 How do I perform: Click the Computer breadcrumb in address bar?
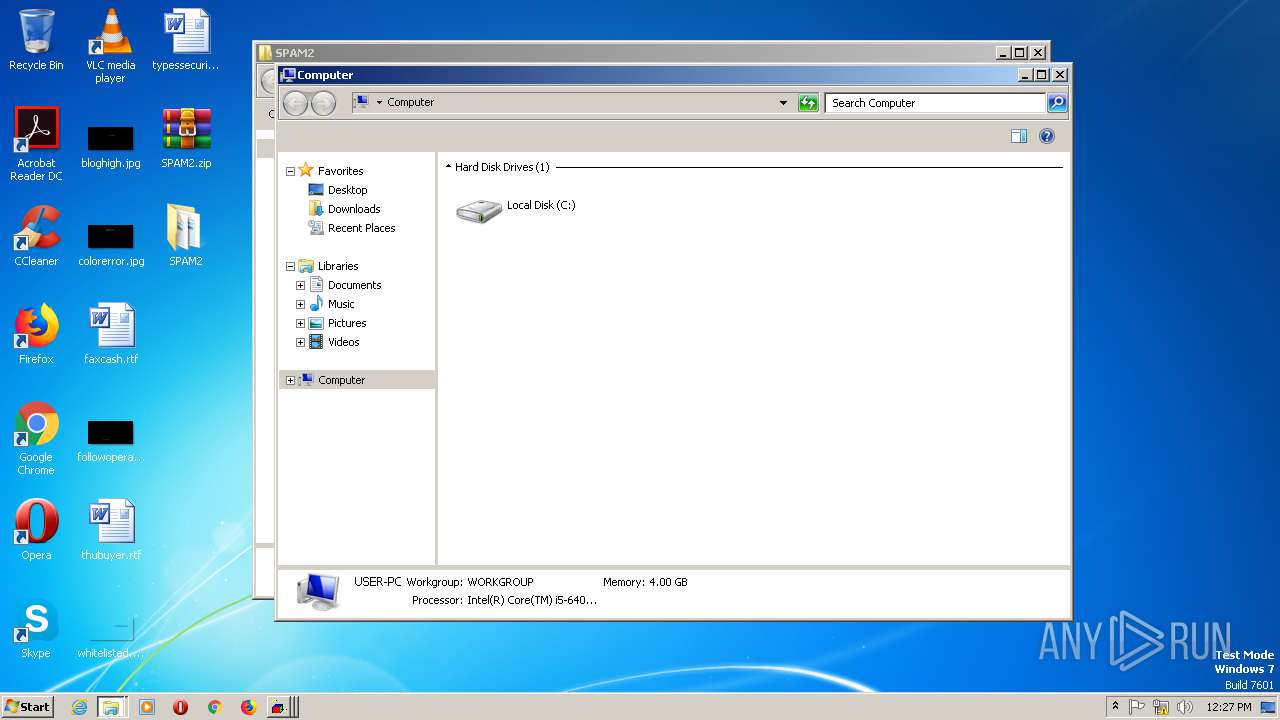410,102
